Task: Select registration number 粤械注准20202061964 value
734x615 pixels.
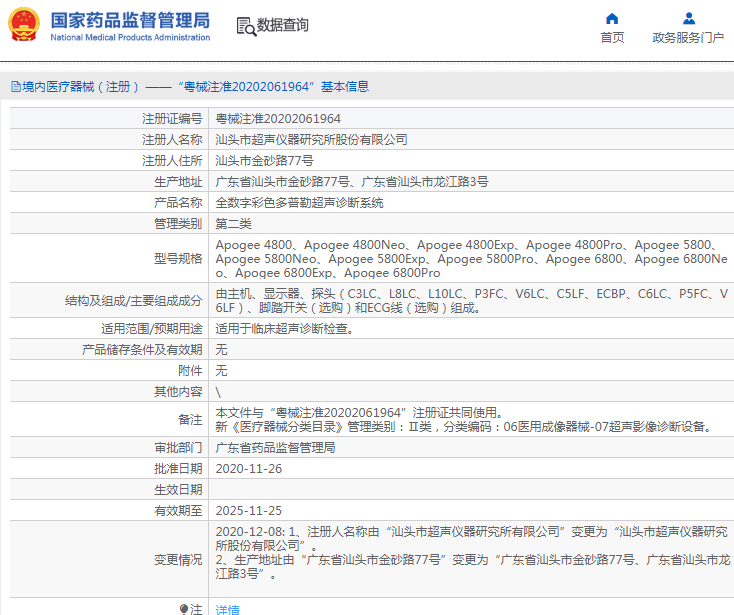Action: (278, 119)
